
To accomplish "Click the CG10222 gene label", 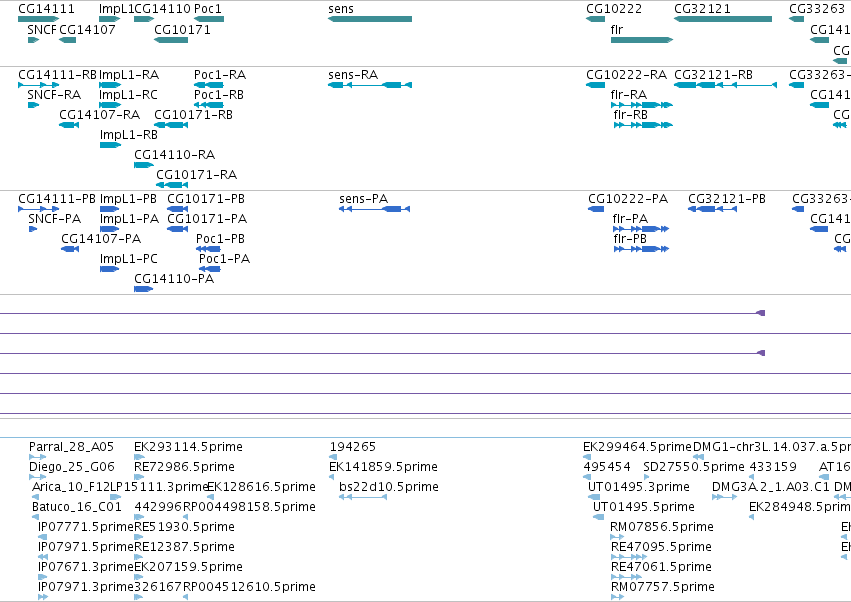I will click(x=614, y=9).
